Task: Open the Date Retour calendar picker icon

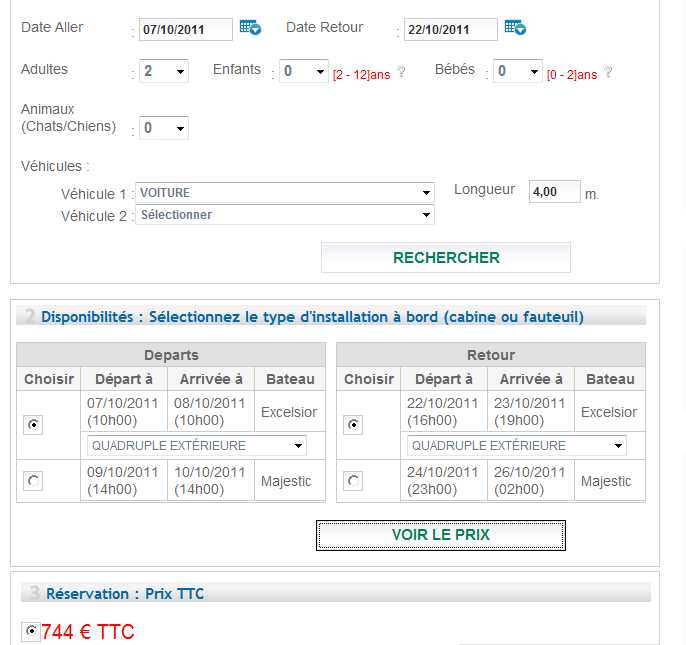Action: pyautogui.click(x=515, y=28)
